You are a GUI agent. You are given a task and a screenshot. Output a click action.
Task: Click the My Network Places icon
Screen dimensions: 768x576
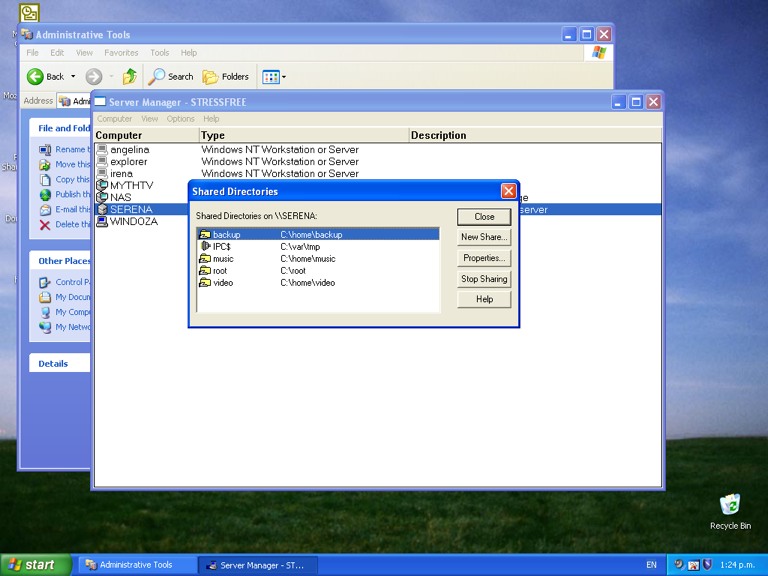click(45, 327)
